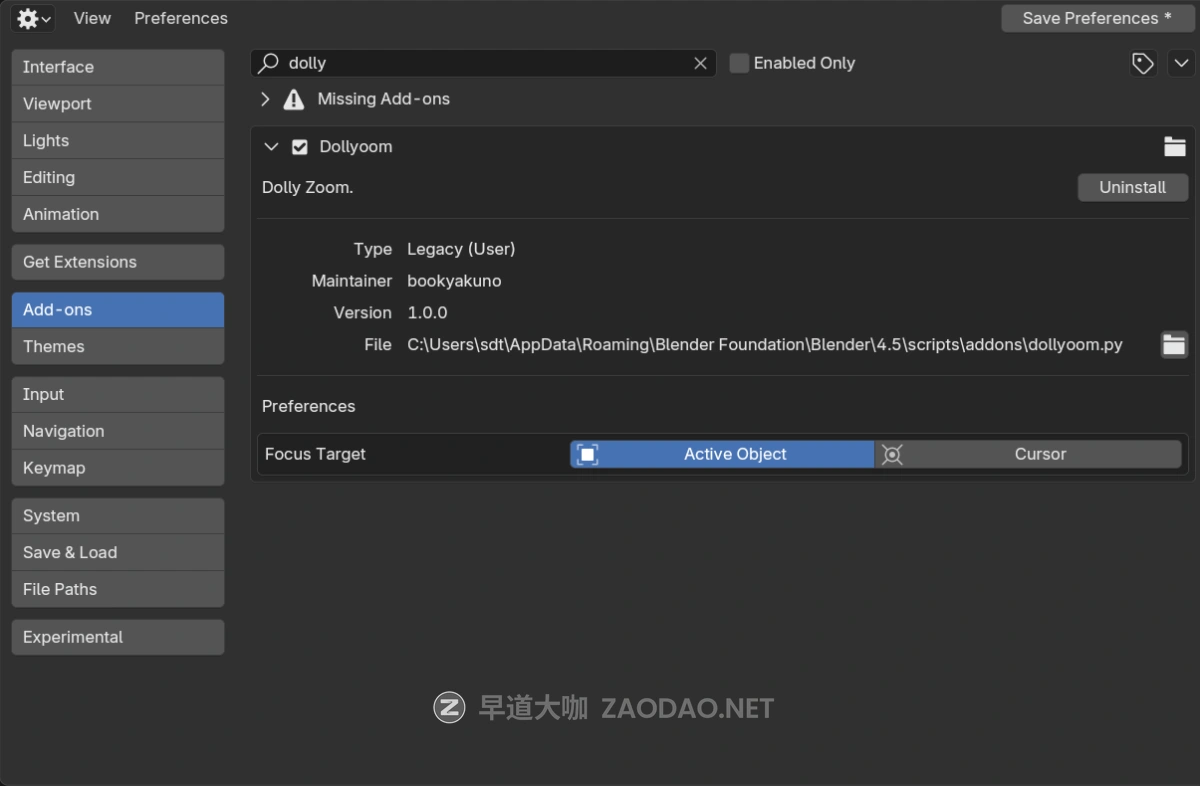Open the Preferences menu in header
Screen dimensions: 1200x786
pos(181,18)
